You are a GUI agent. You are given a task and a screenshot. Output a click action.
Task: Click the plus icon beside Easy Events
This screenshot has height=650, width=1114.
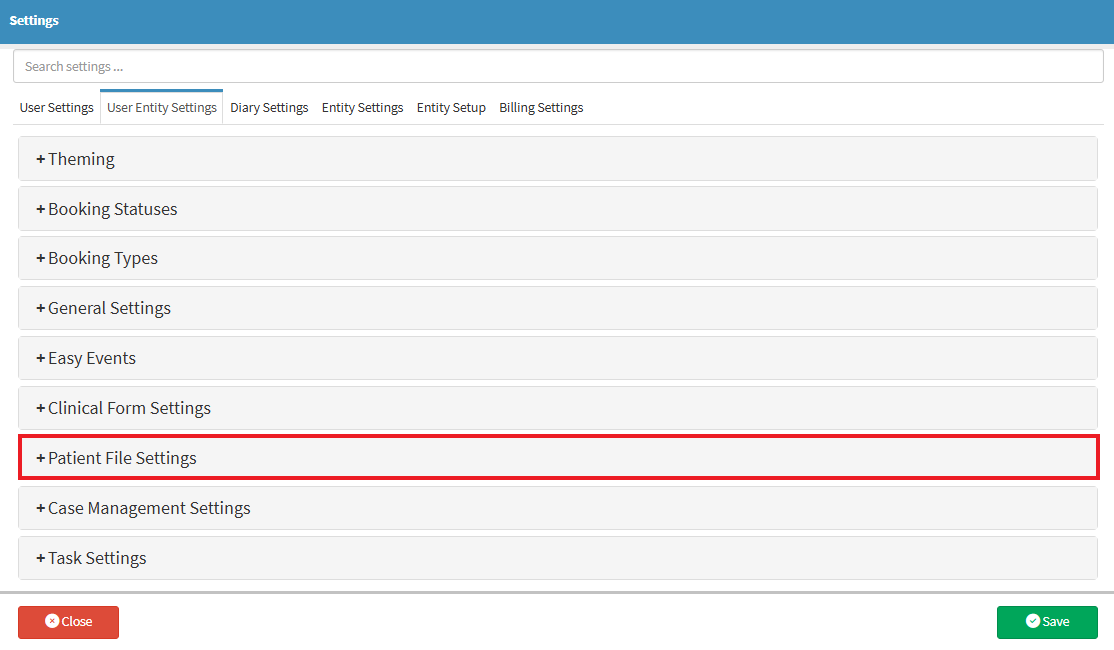point(41,359)
